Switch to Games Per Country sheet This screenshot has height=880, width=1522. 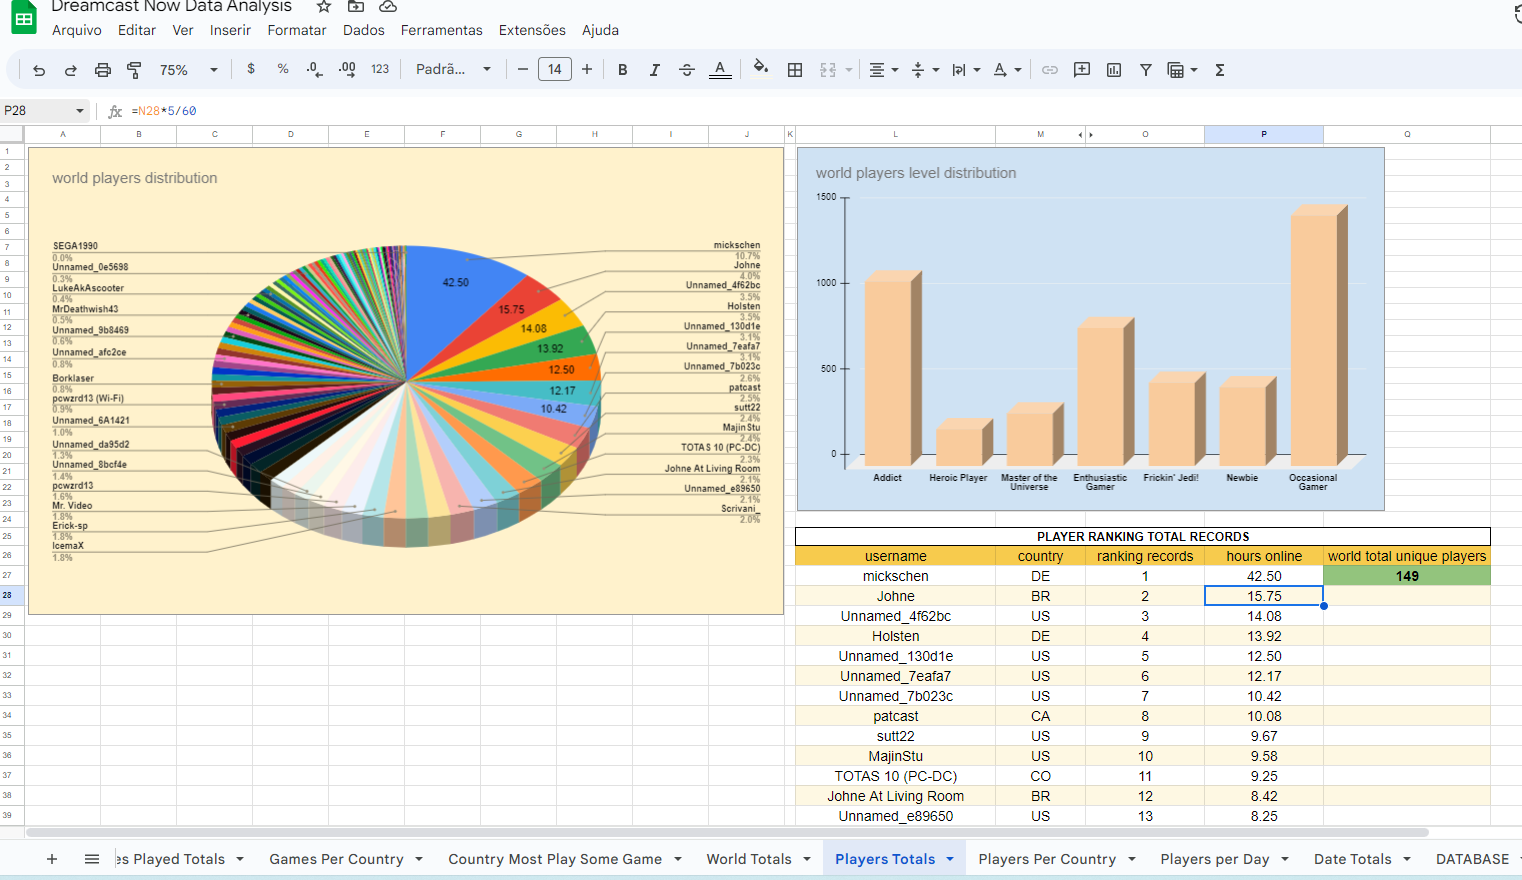336,859
